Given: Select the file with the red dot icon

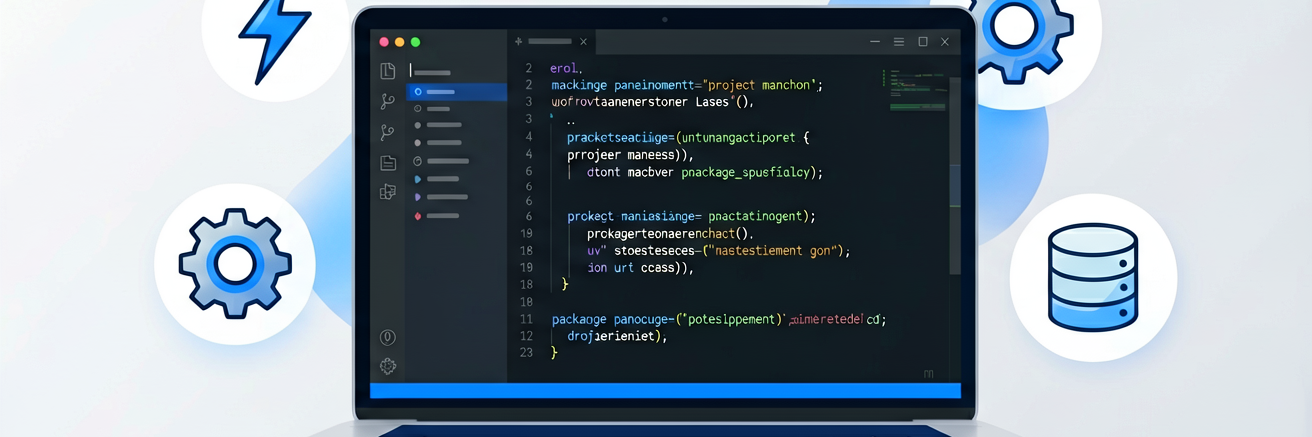Looking at the screenshot, I should [x=438, y=216].
